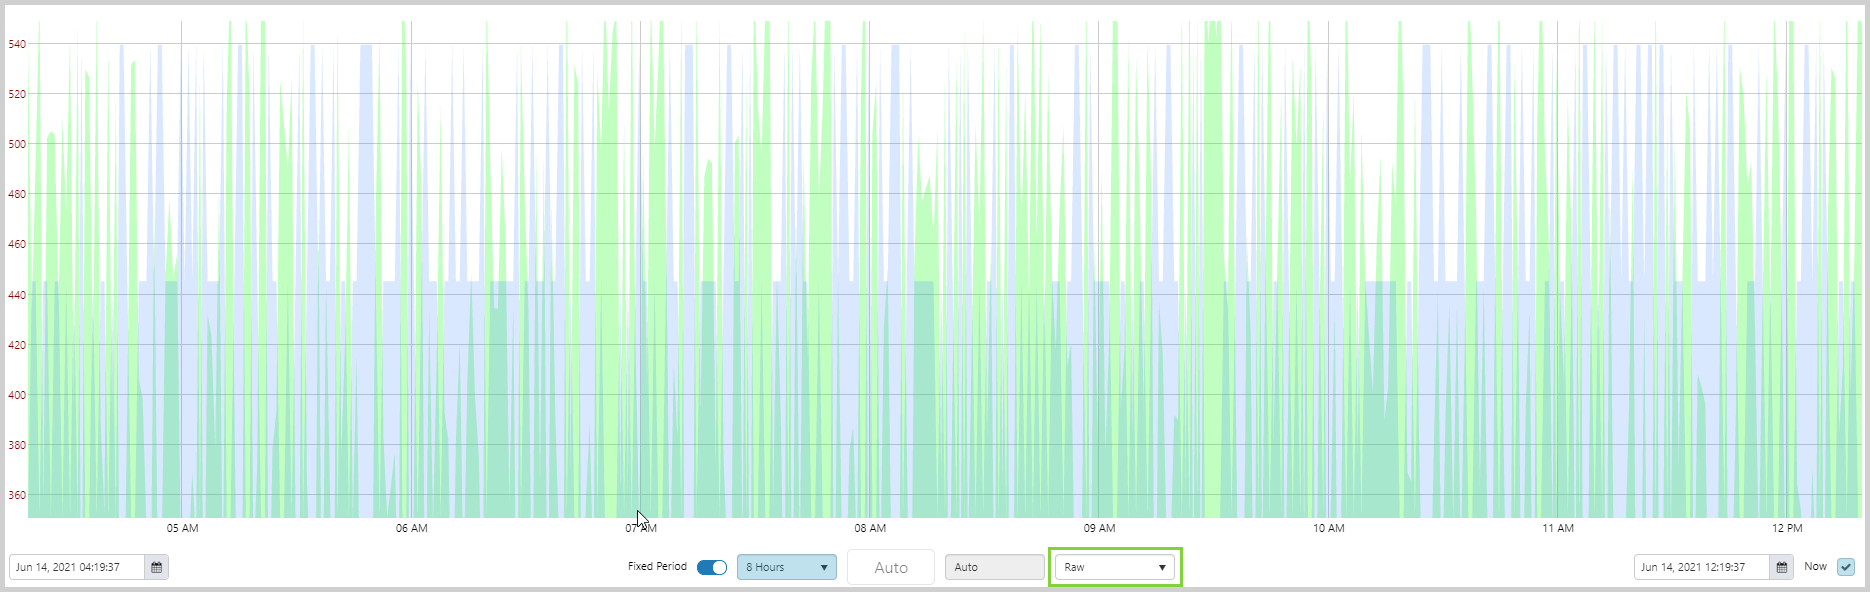
Task: Open the 8 Hours period dropdown
Action: coord(787,567)
